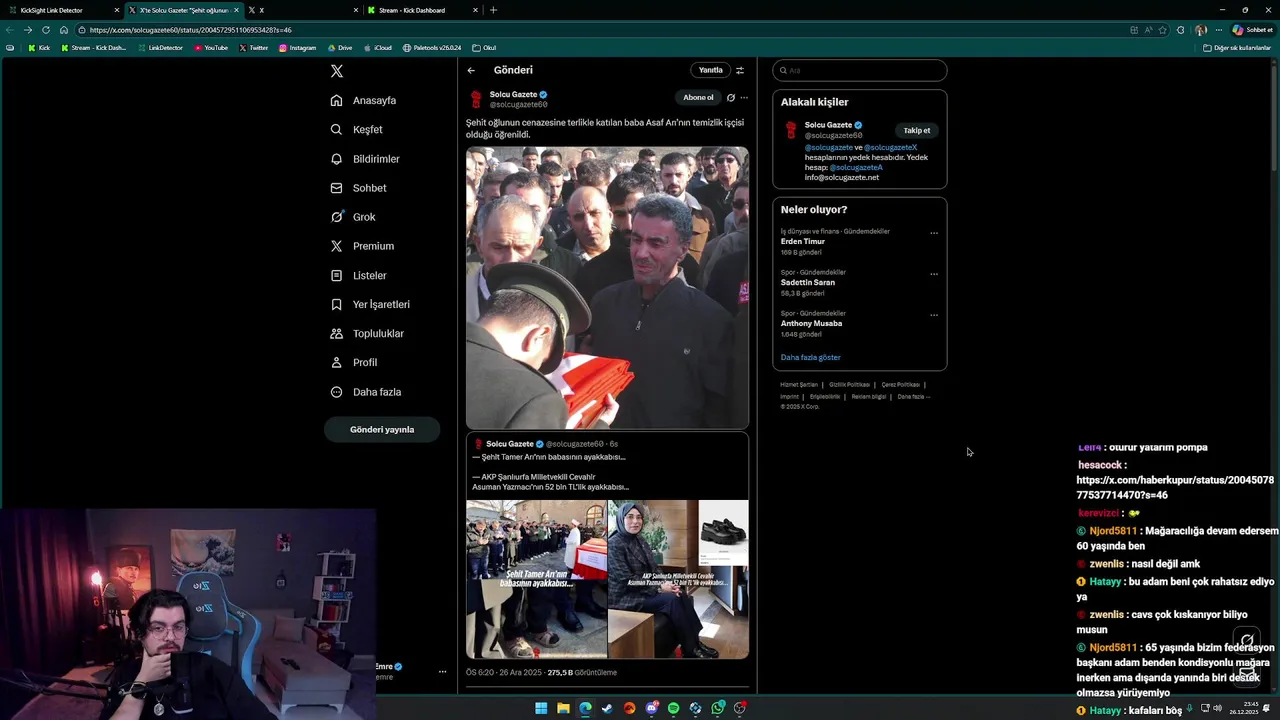
Task: Click the Sohbet et Copilot button
Action: [1253, 30]
